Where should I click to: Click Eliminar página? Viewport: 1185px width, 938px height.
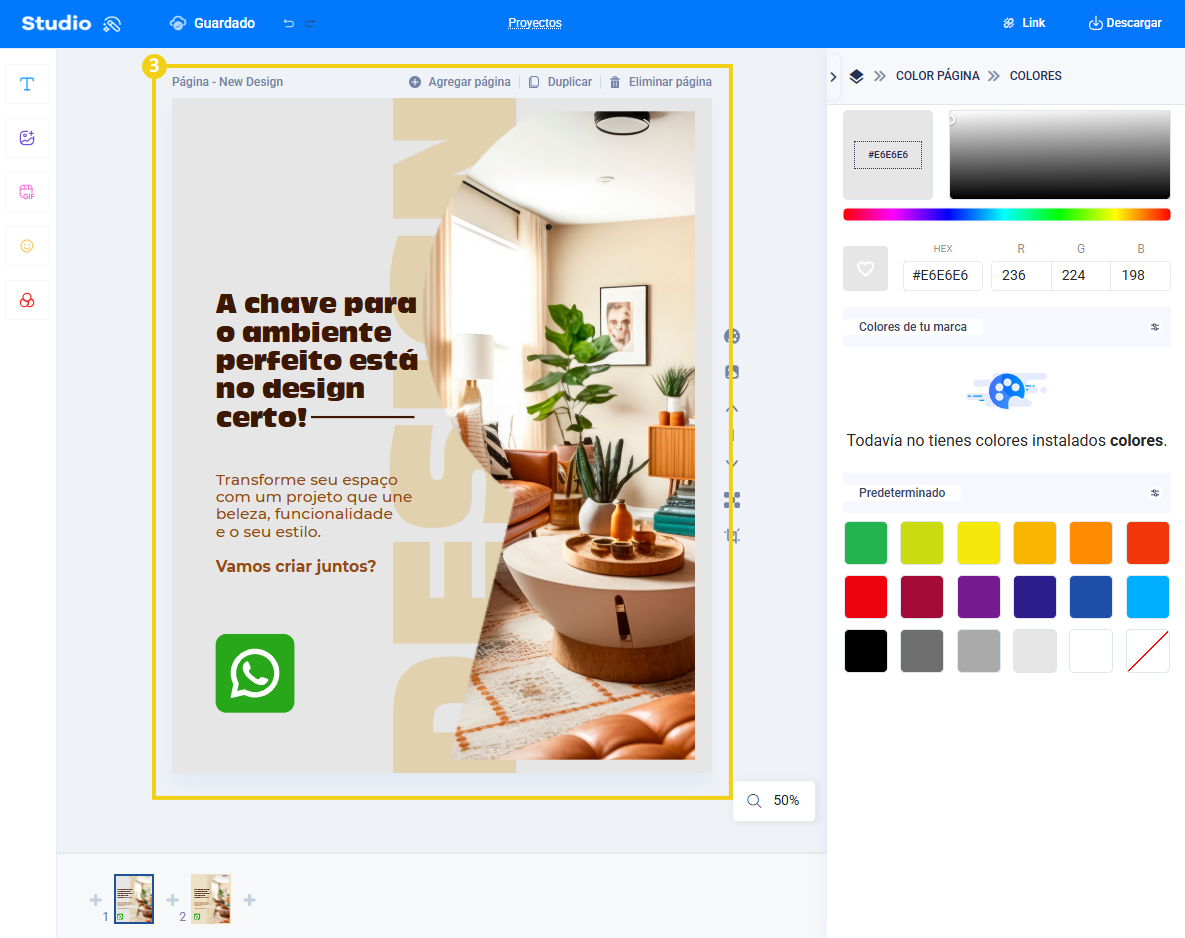(661, 82)
